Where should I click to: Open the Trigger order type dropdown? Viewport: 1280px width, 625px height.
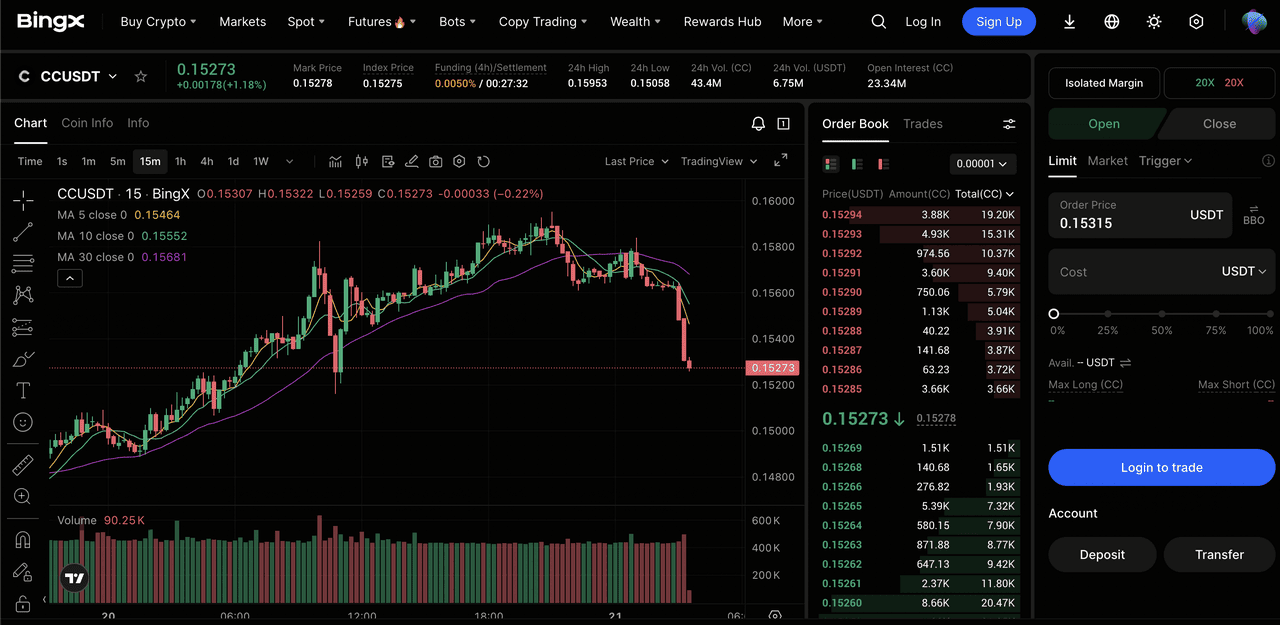[1165, 161]
